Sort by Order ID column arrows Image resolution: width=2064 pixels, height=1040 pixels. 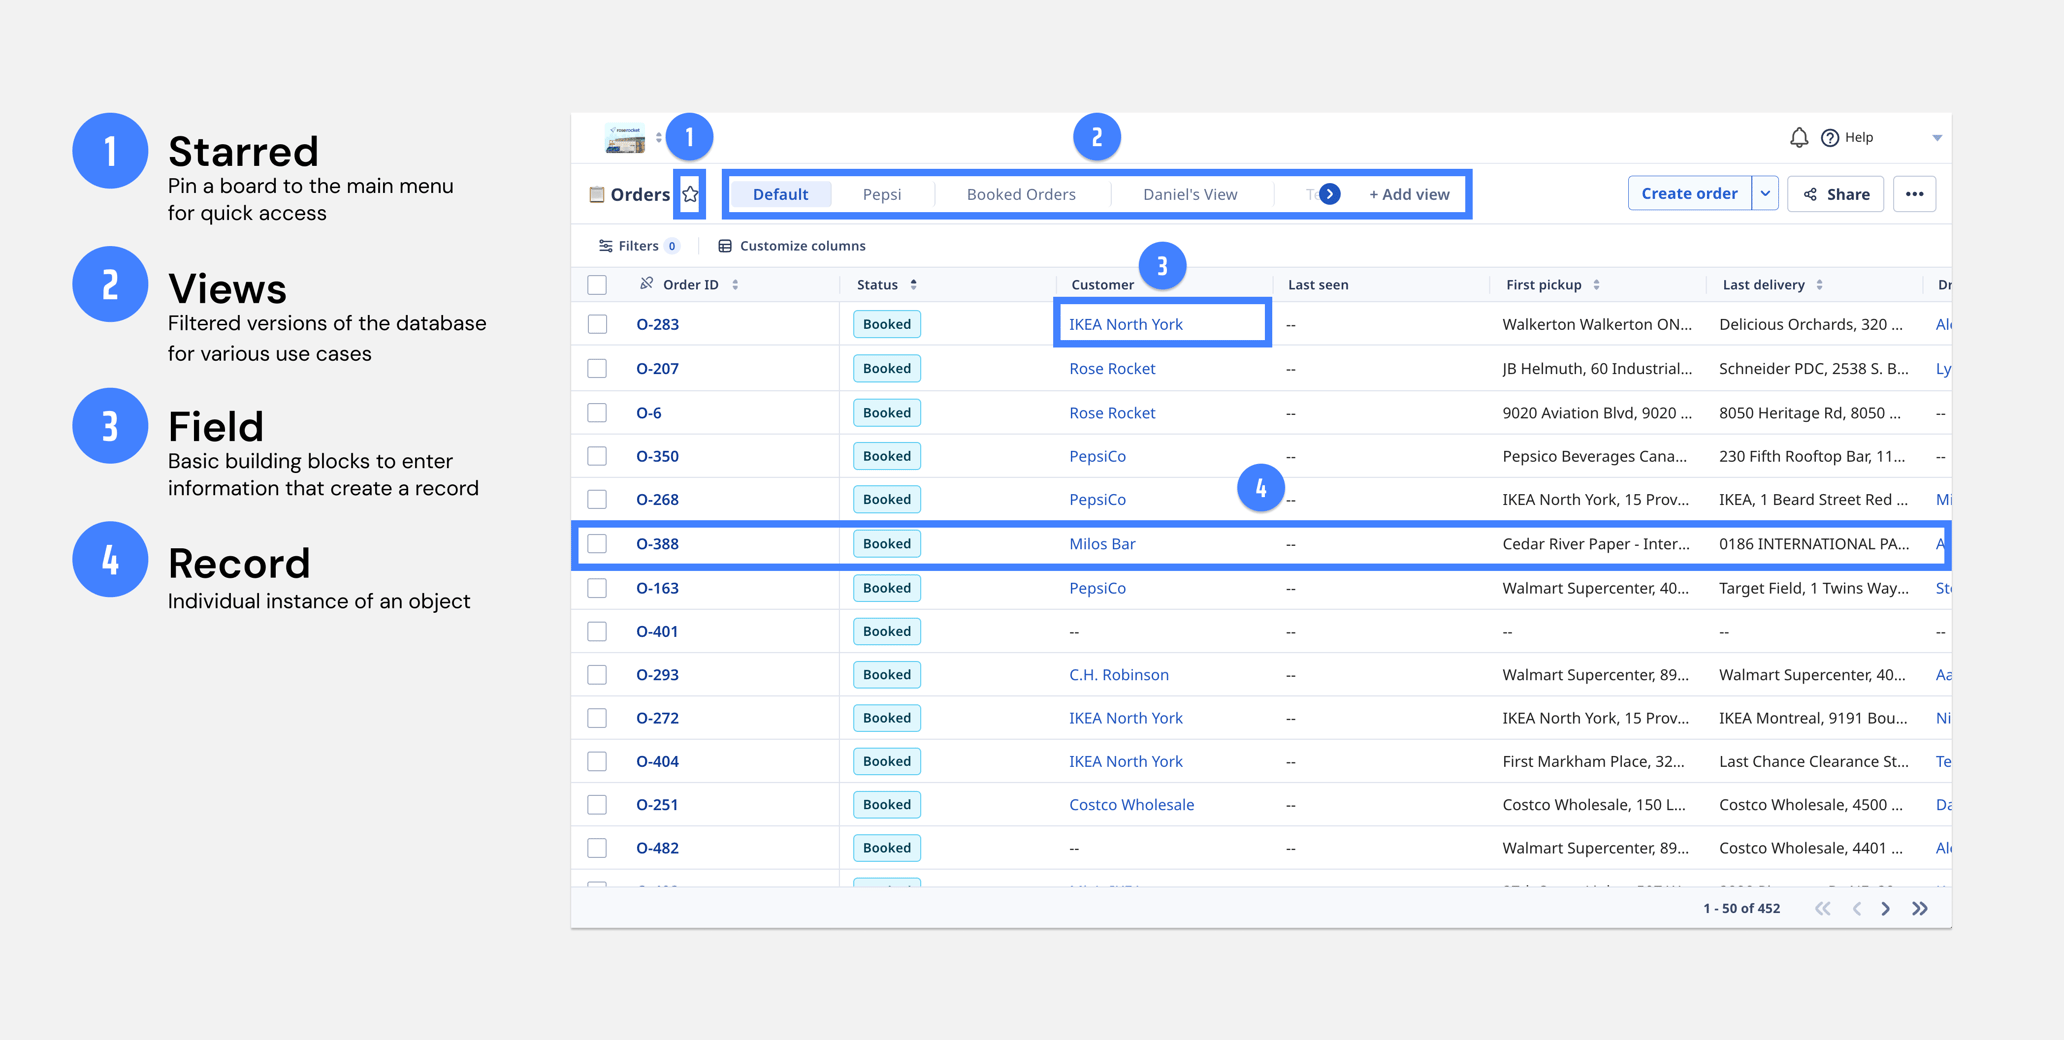coord(735,285)
